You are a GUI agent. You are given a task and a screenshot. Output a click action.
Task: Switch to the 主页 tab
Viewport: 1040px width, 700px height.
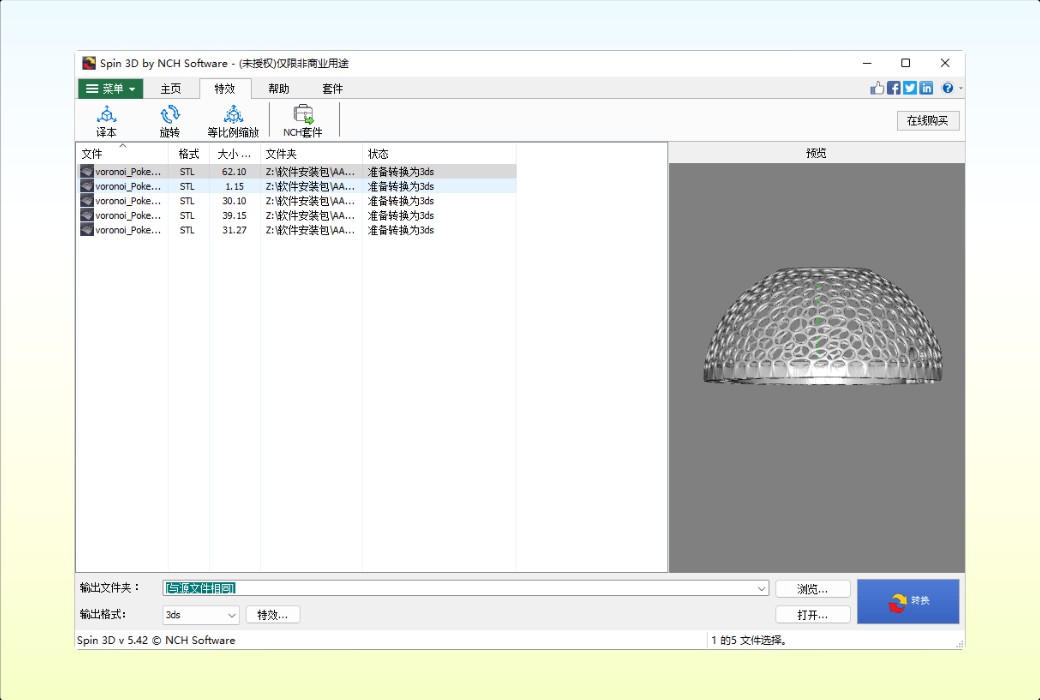tap(170, 88)
